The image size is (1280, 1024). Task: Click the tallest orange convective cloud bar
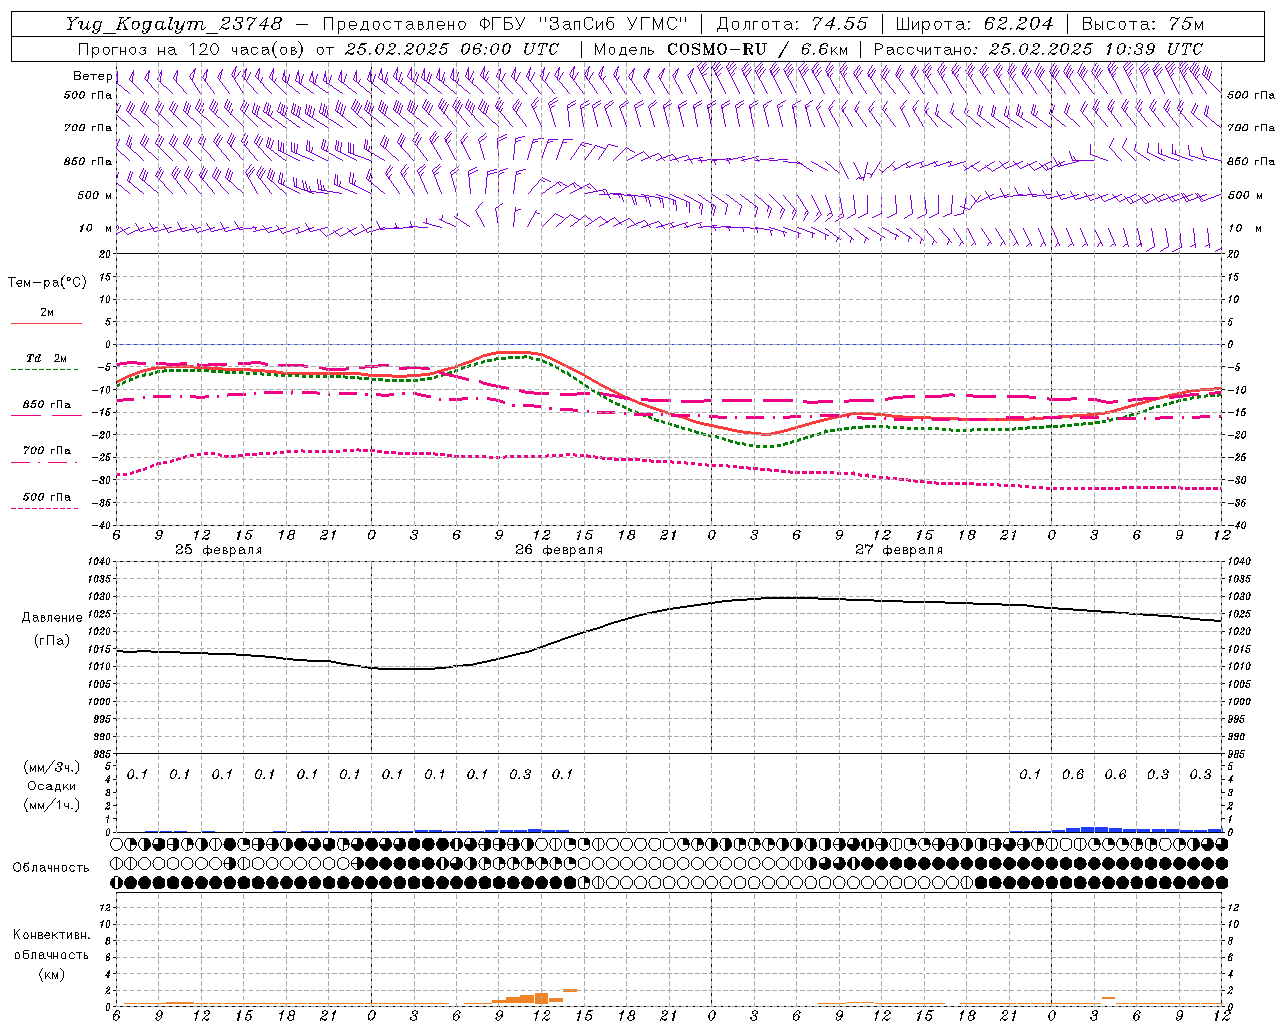tap(541, 997)
